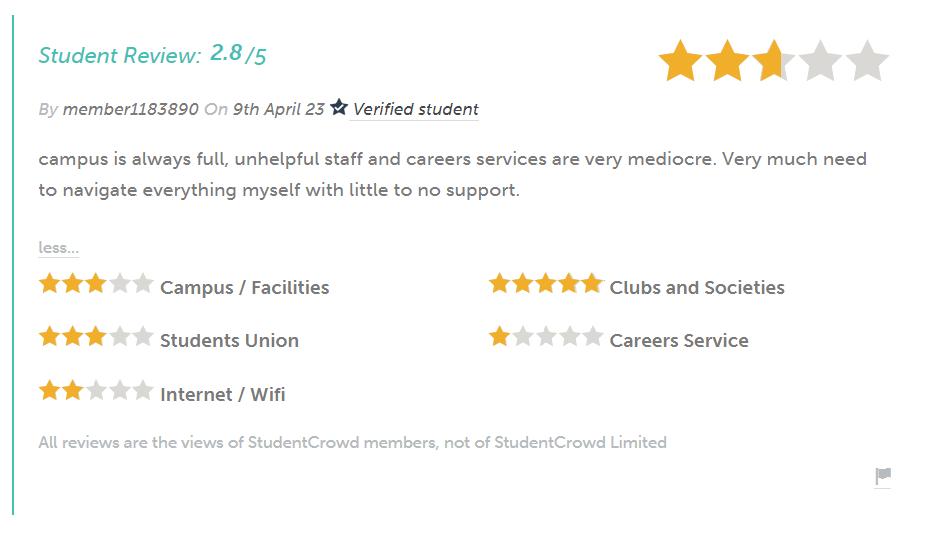Image resolution: width=949 pixels, height=538 pixels.
Task: Click the Internet / Wifi star rating
Action: pyautogui.click(x=96, y=391)
